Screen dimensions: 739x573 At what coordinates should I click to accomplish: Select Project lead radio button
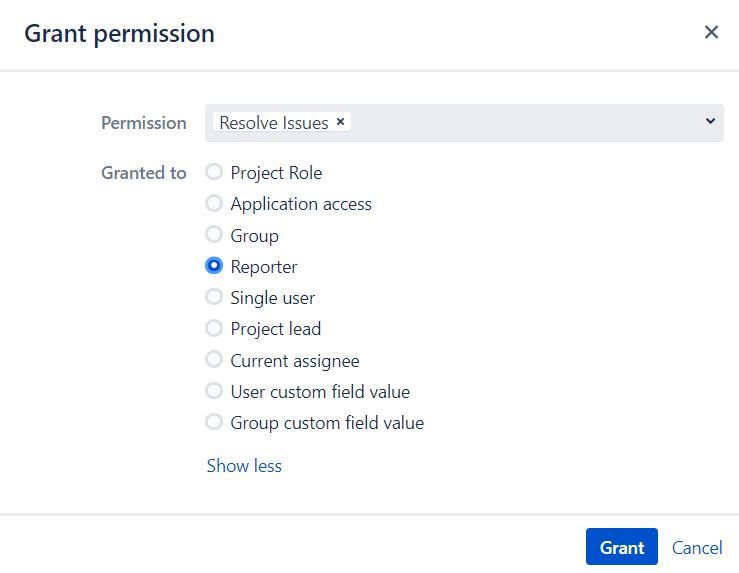pos(214,328)
